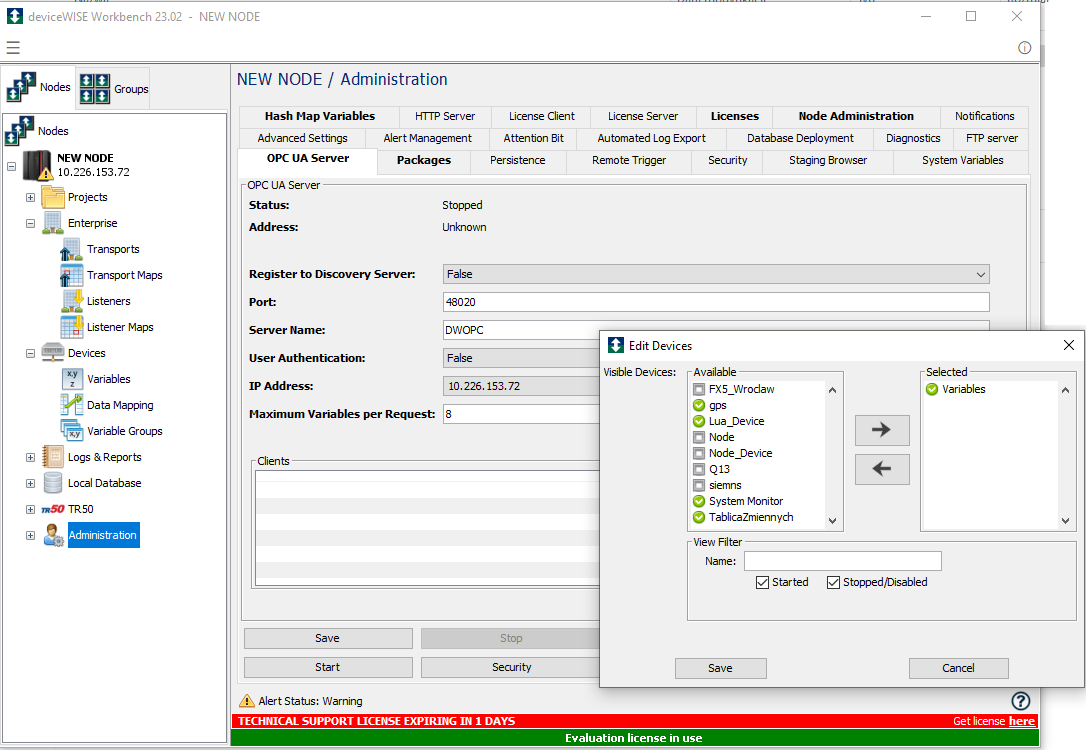
Task: Toggle the siemns device checkbox
Action: [x=699, y=485]
